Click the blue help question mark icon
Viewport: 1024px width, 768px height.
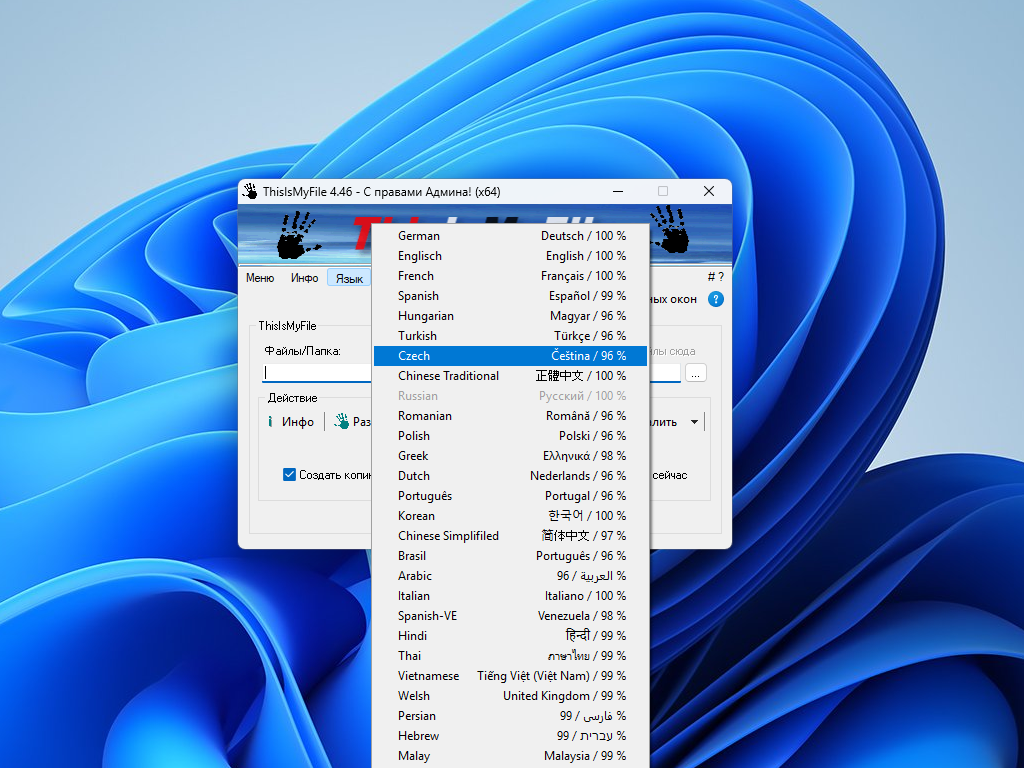pyautogui.click(x=716, y=299)
